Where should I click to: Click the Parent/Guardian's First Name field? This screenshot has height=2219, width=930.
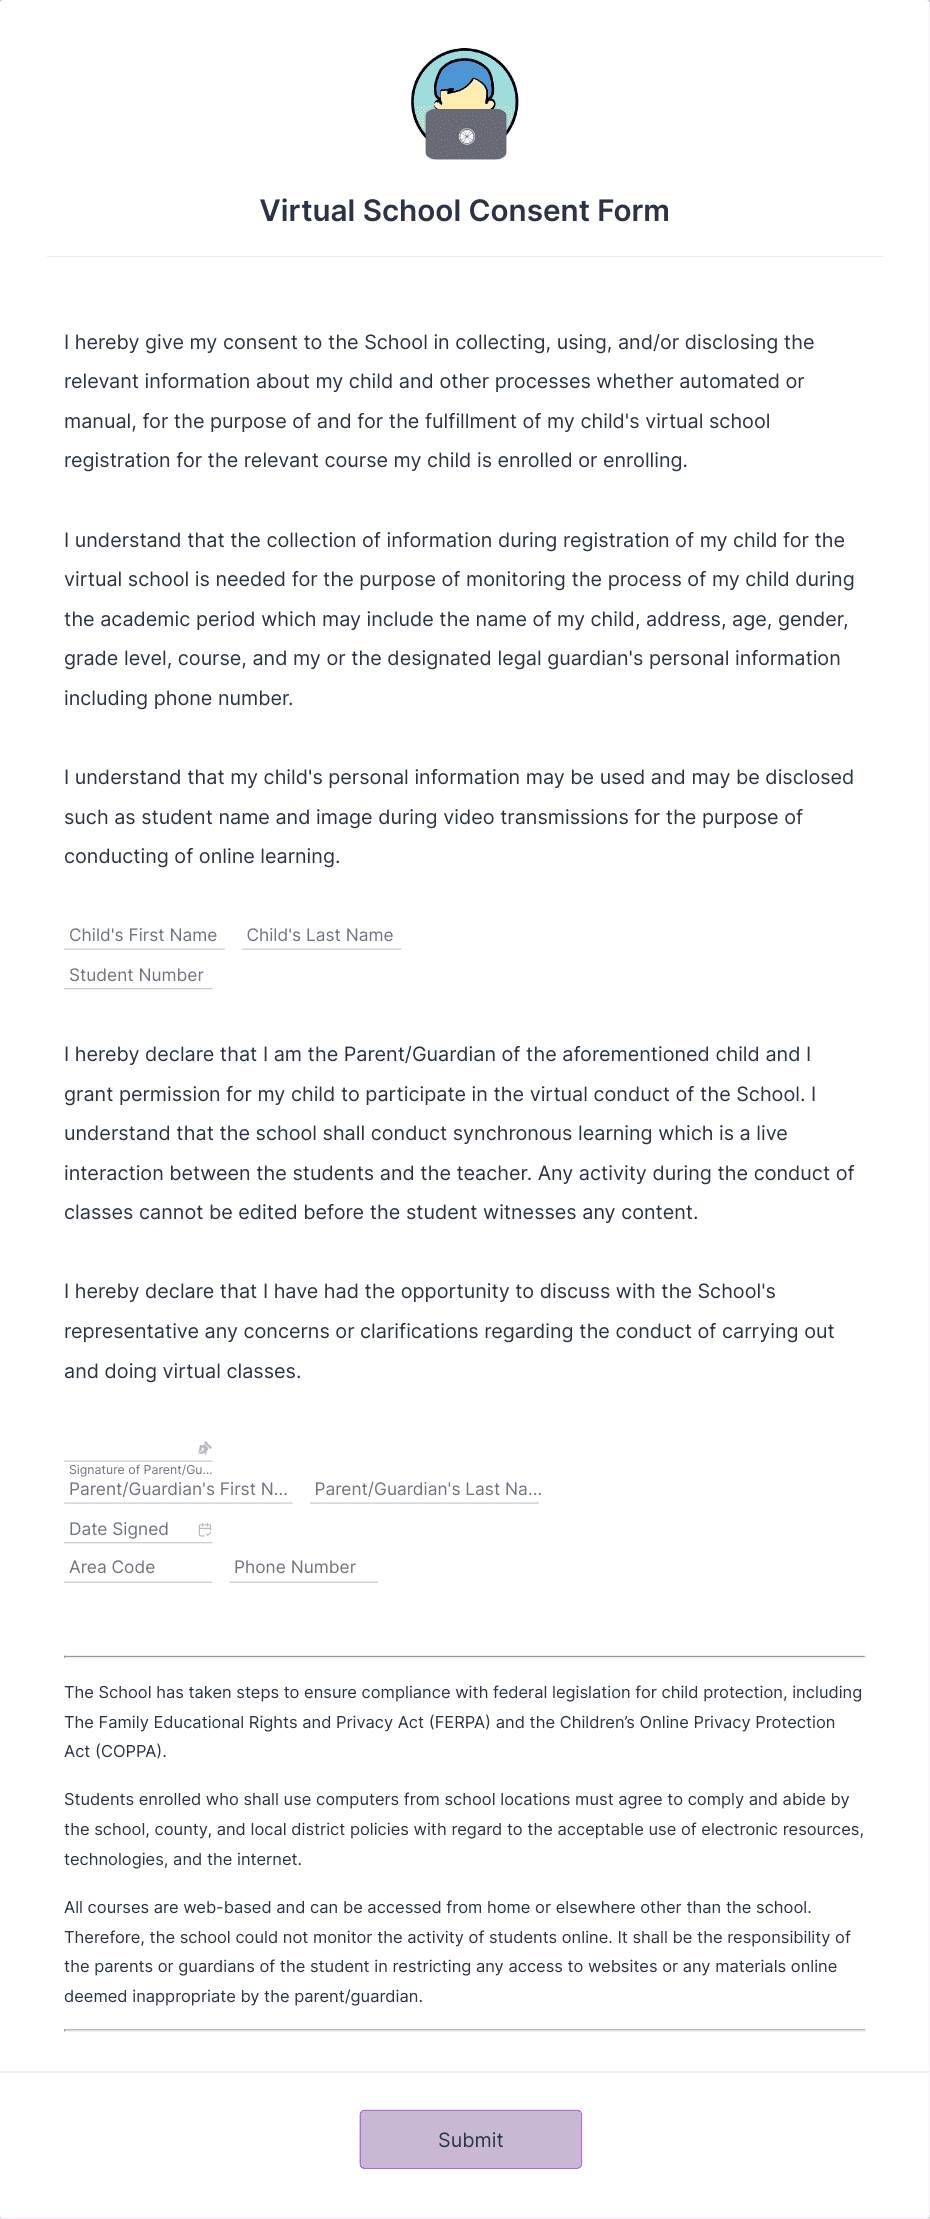click(178, 1489)
